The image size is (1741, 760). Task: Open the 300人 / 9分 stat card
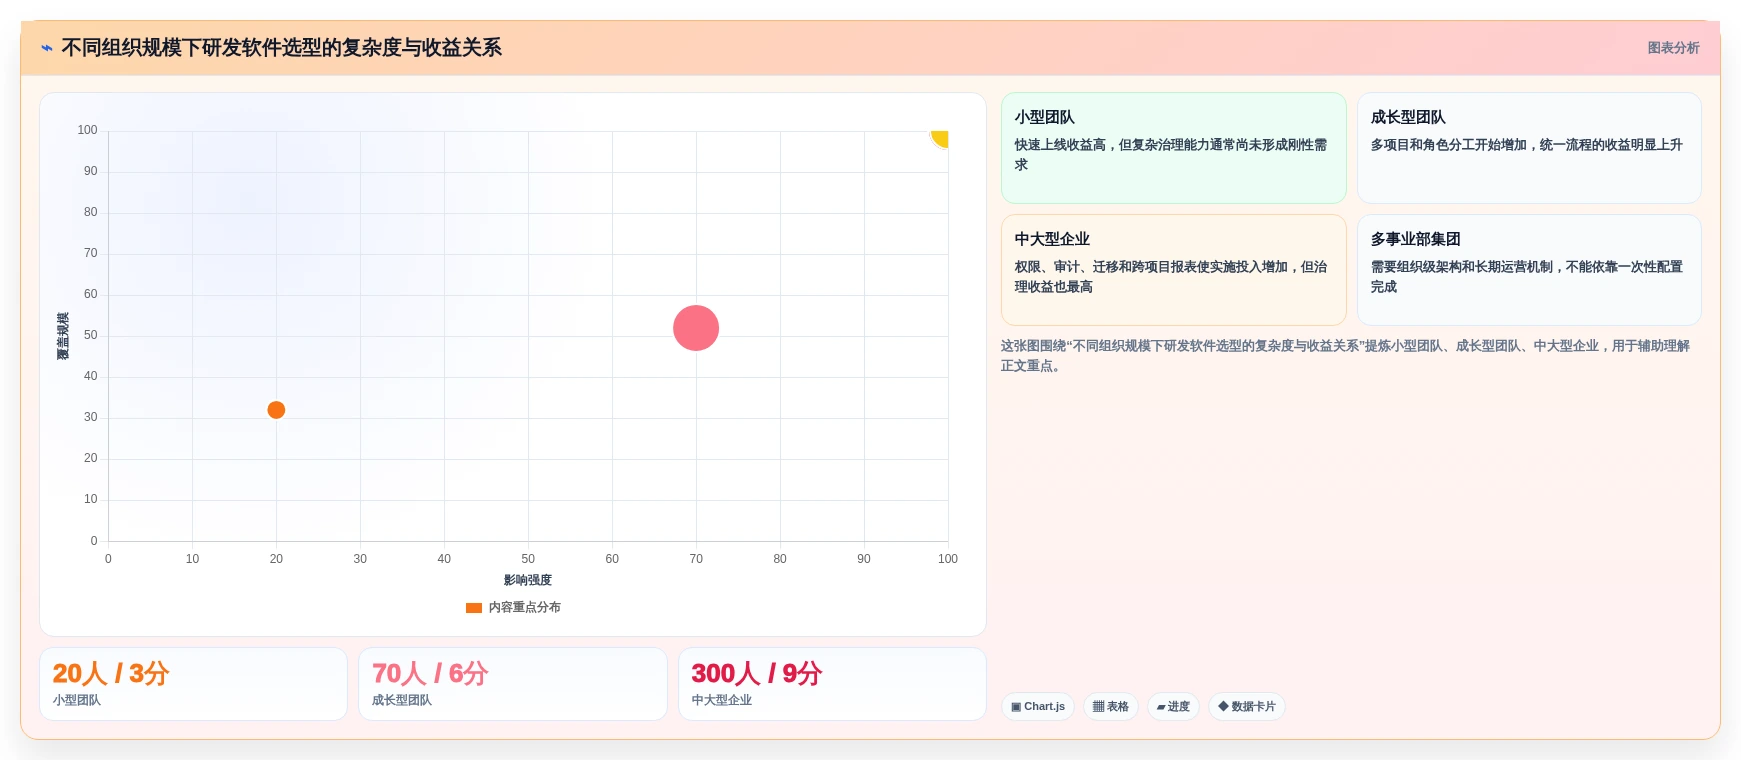tap(832, 684)
